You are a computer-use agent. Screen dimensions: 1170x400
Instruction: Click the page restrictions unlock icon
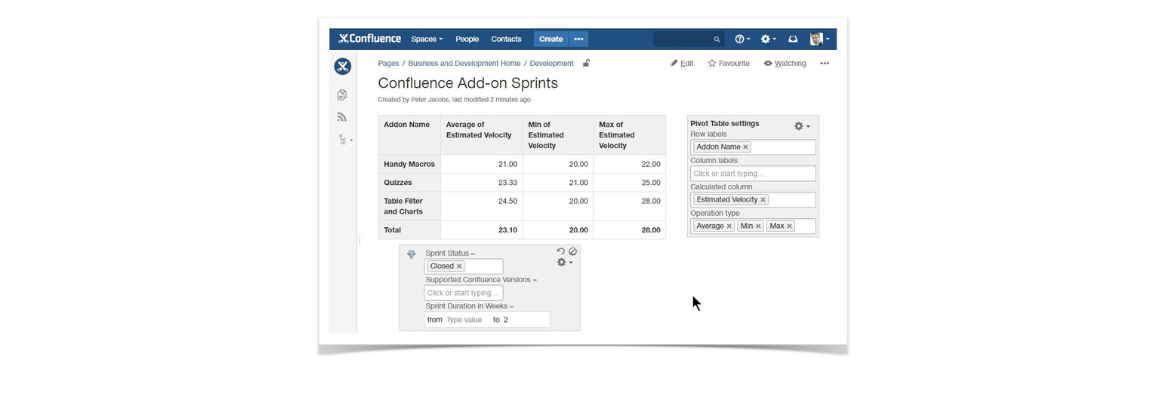pos(587,63)
